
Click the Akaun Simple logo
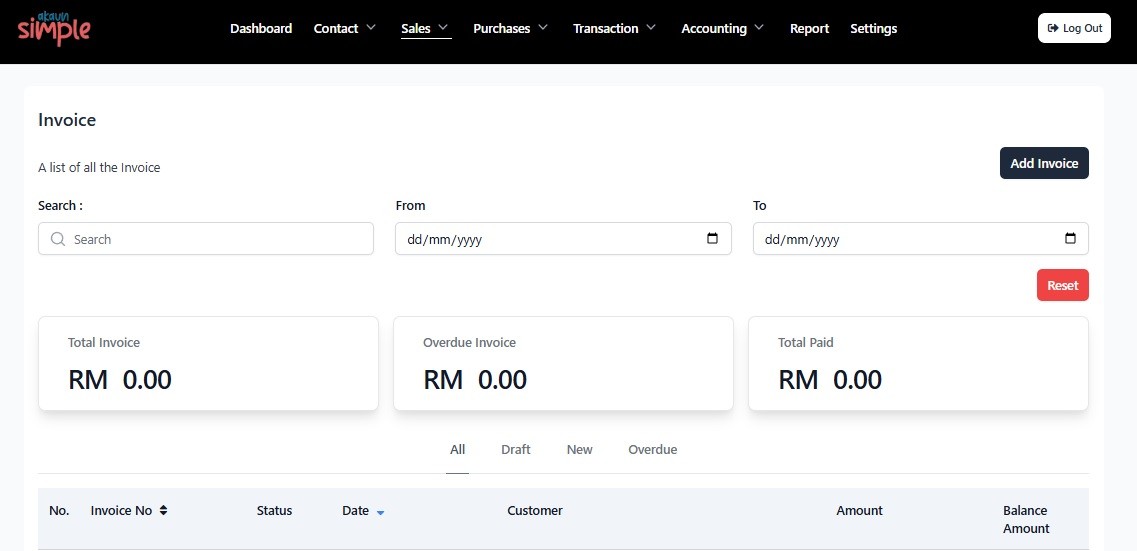click(54, 28)
